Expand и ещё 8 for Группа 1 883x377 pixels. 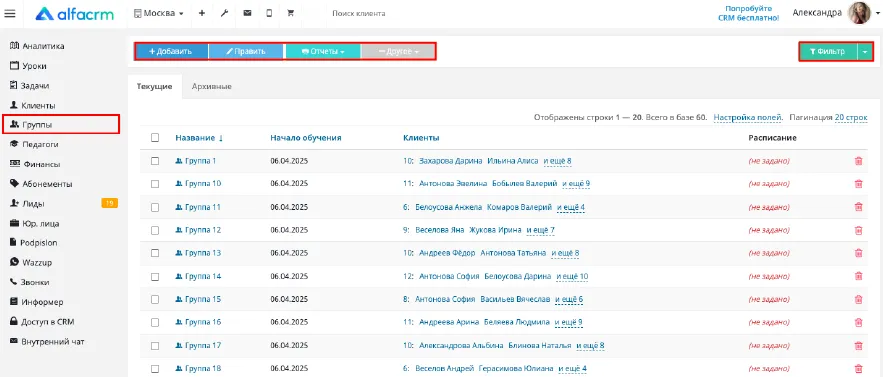558,161
